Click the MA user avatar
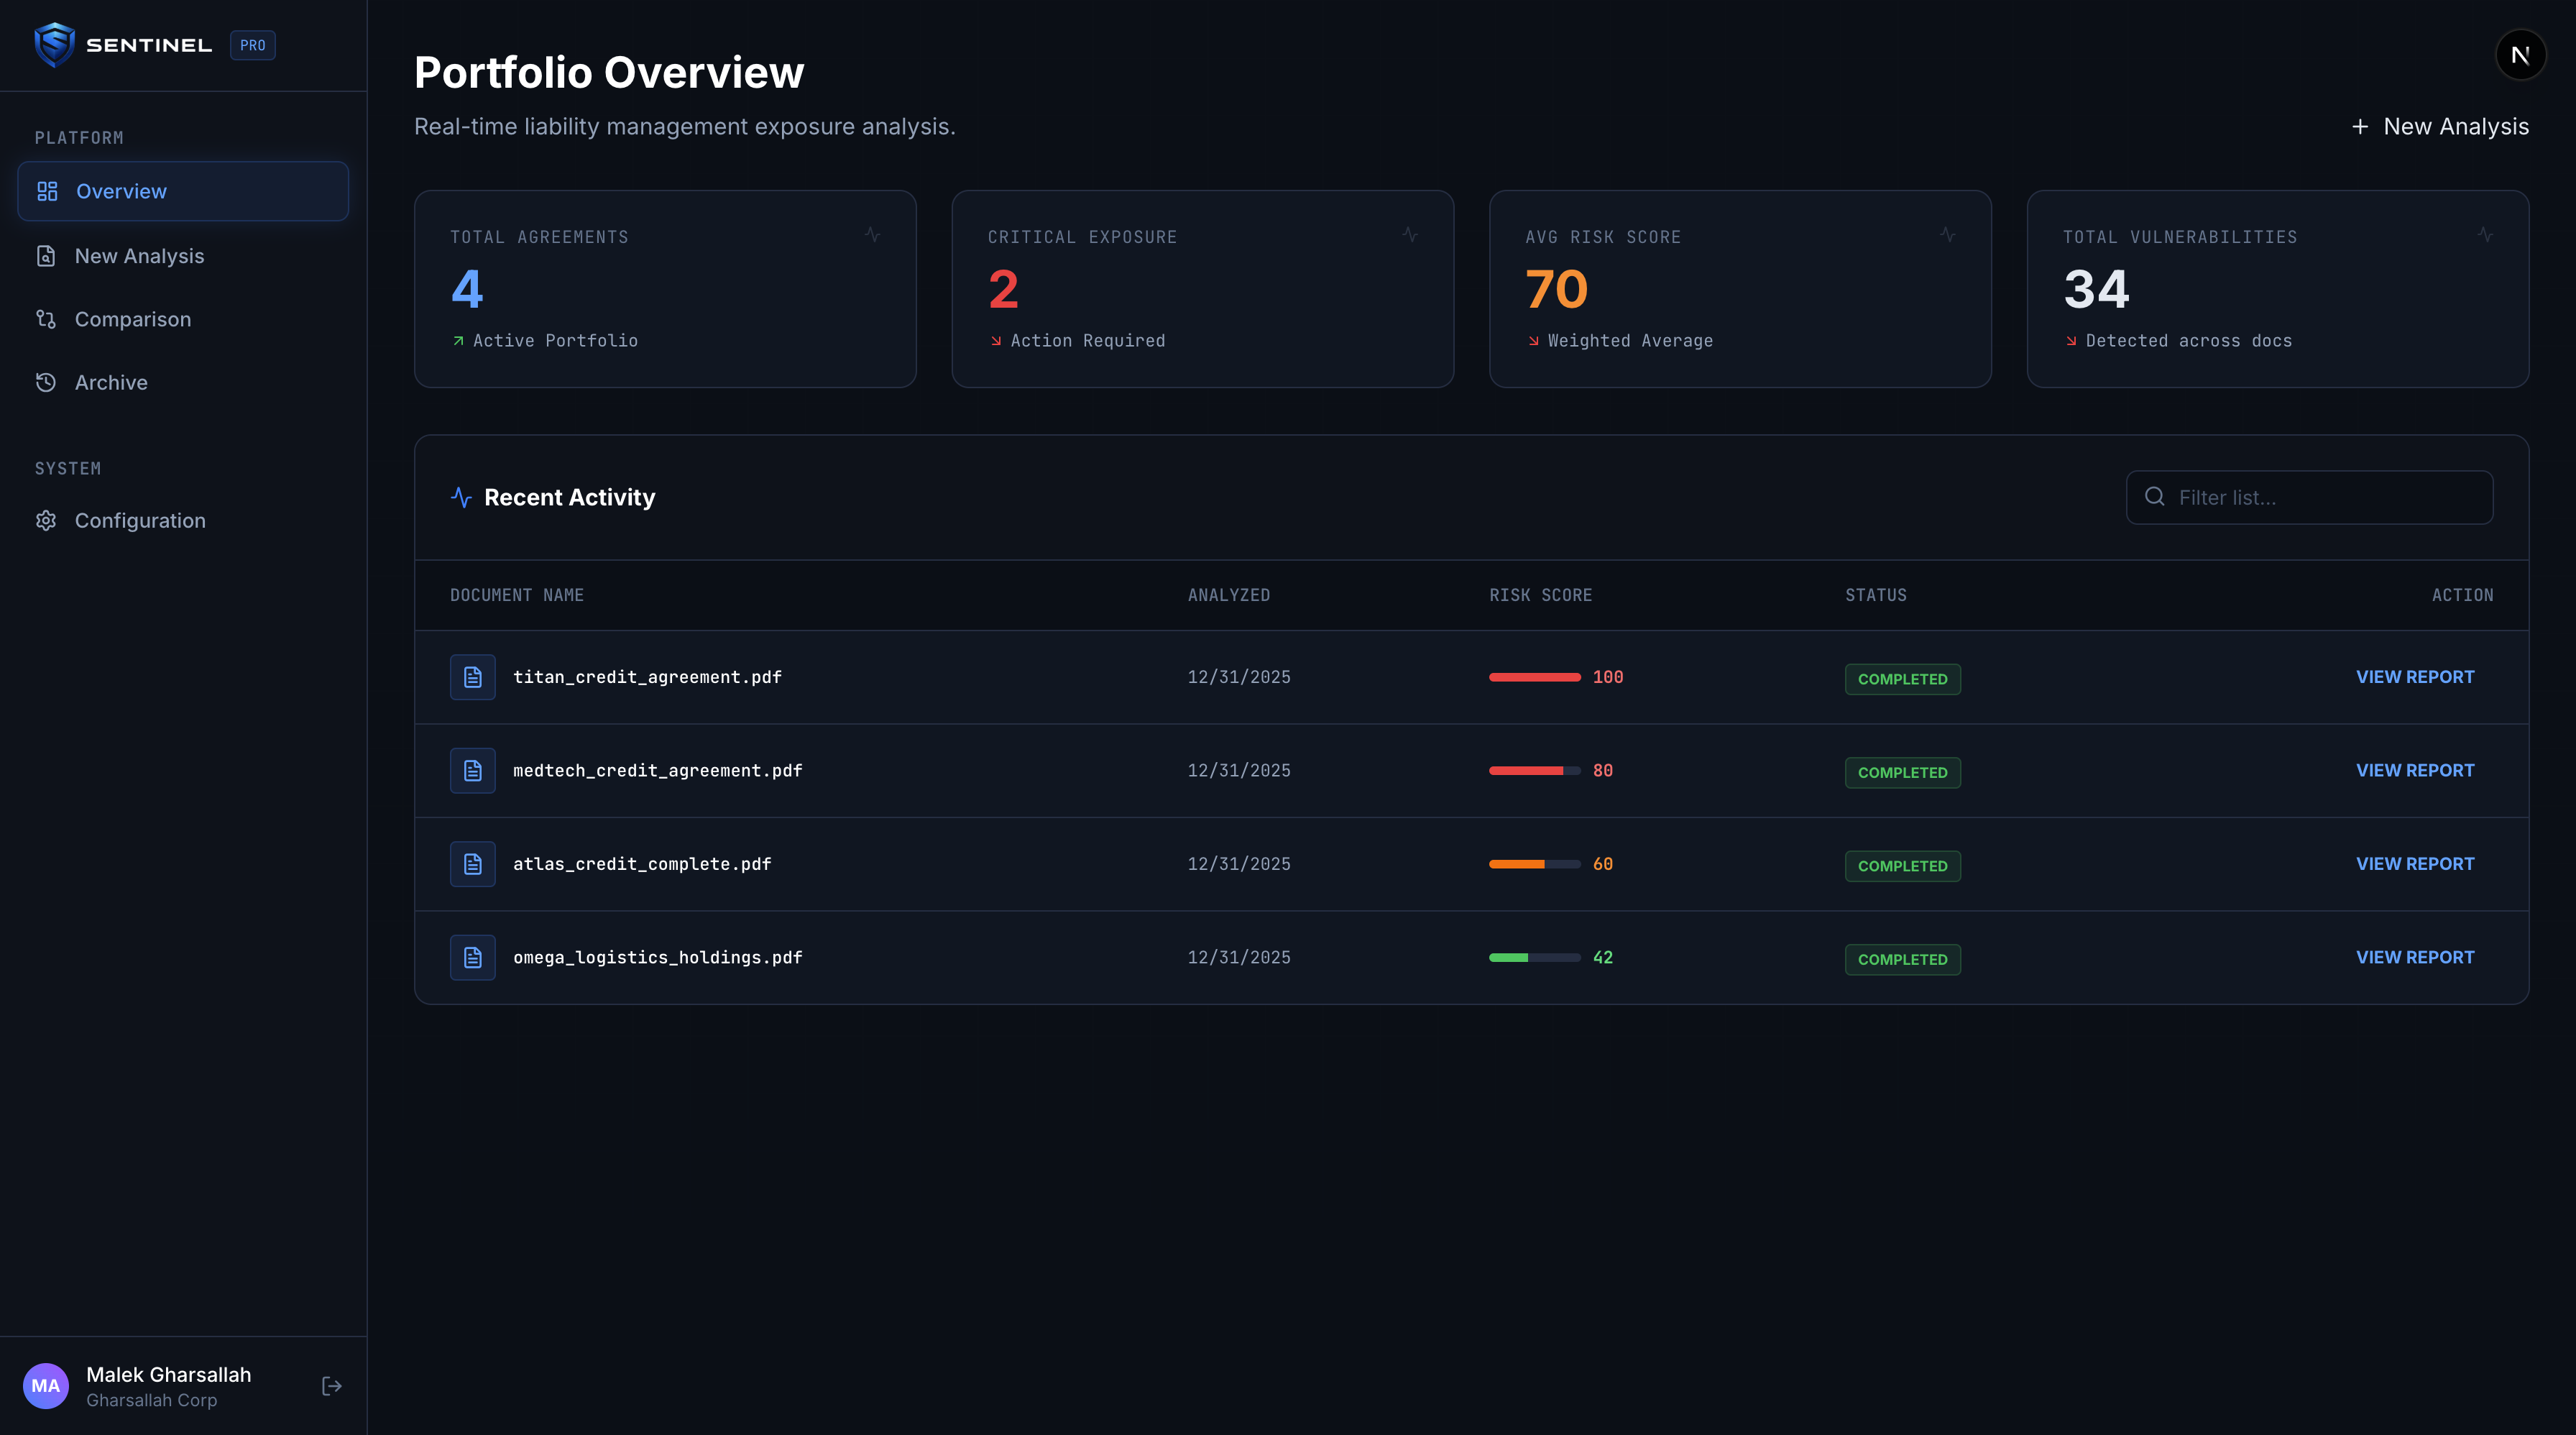 [46, 1386]
